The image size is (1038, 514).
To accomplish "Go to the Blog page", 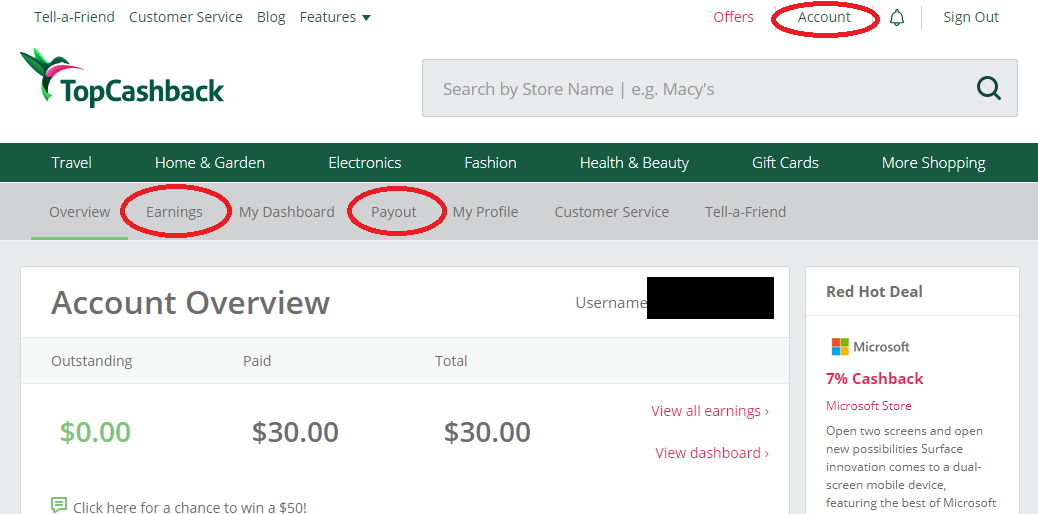I will coord(271,17).
